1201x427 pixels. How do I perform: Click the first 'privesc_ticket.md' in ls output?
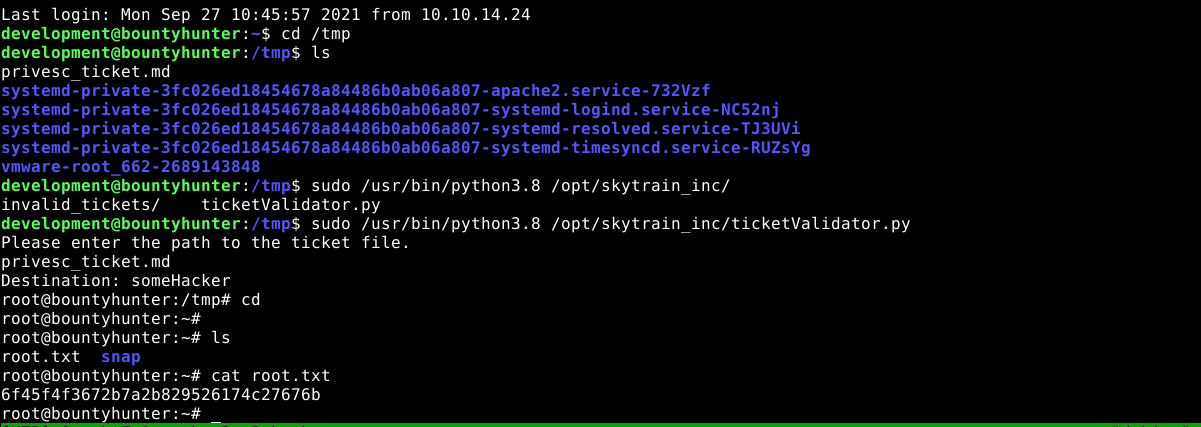(x=86, y=72)
